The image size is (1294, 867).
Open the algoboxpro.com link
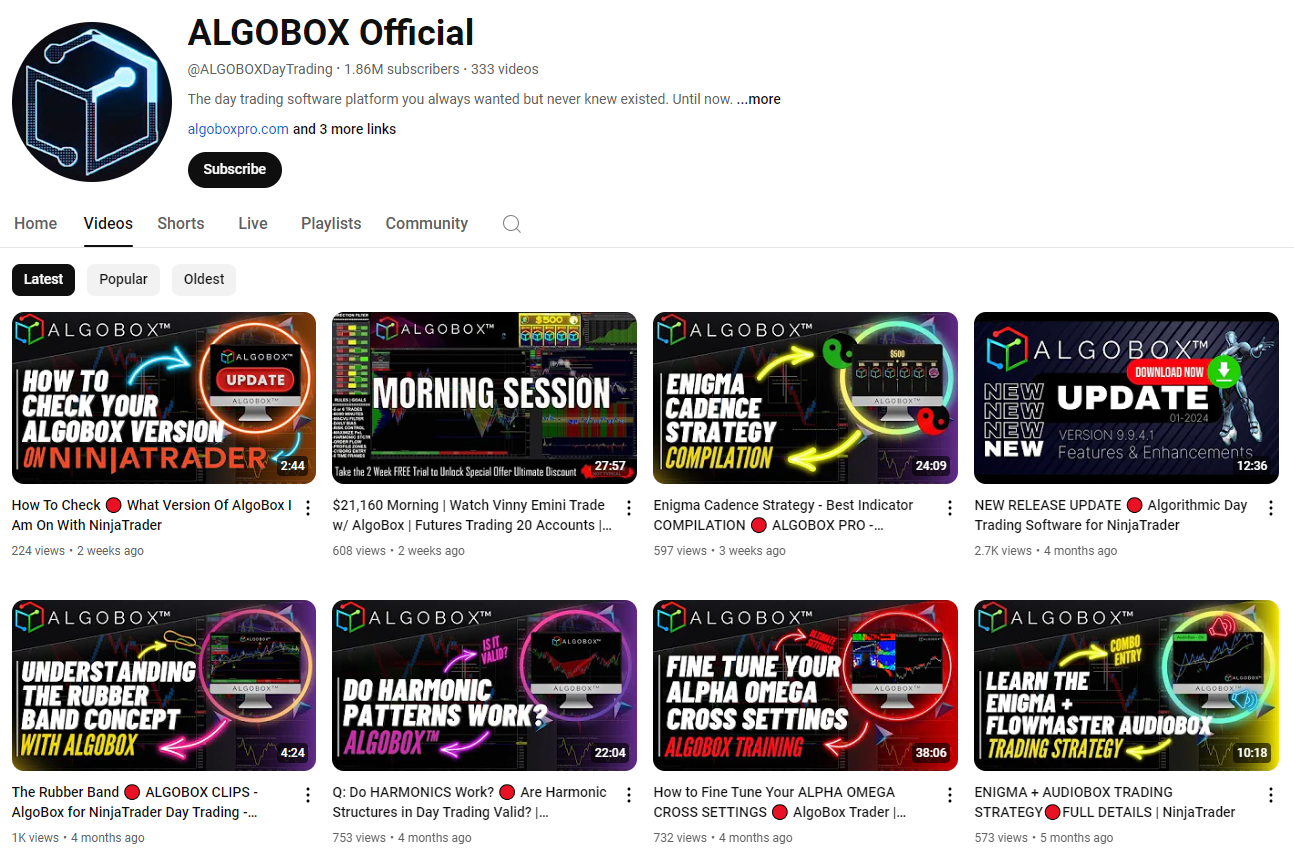(x=238, y=129)
